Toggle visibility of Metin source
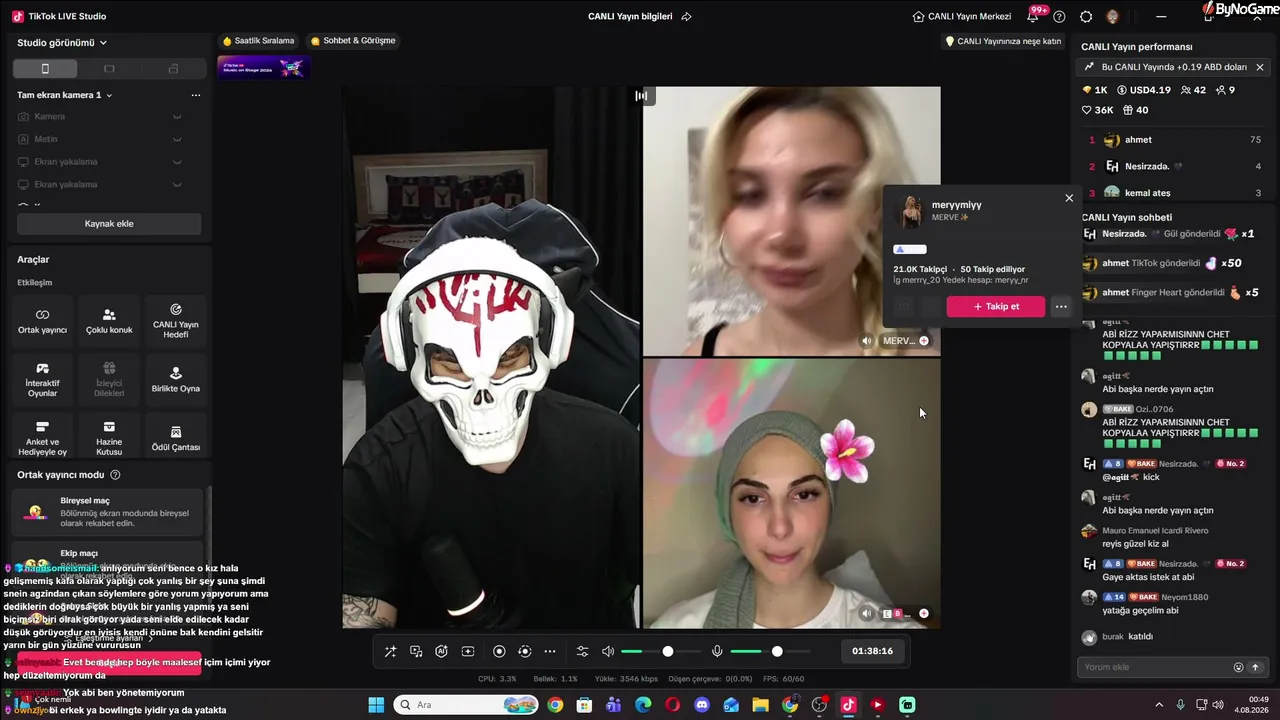The image size is (1280, 720). click(x=177, y=139)
